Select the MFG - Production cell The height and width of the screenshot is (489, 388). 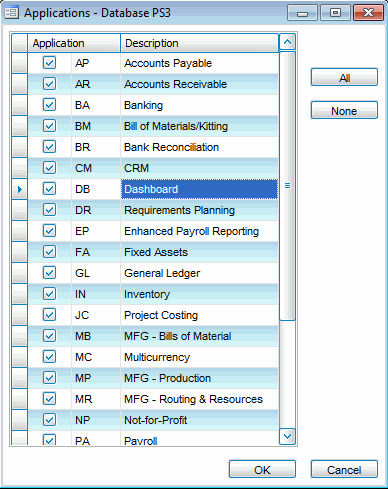point(199,378)
